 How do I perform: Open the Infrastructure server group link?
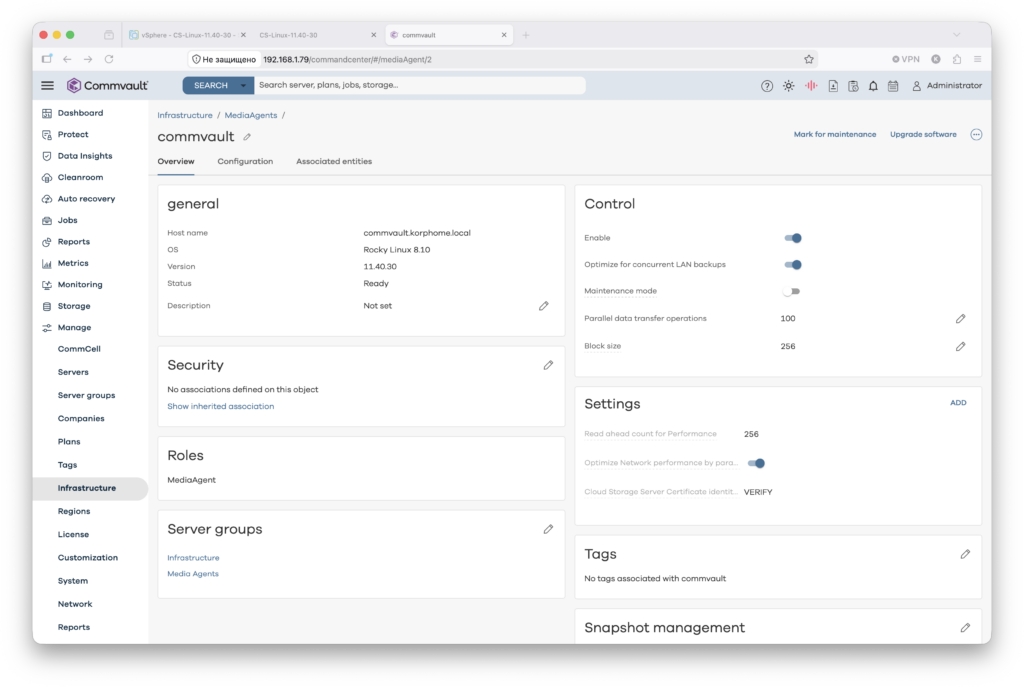193,558
